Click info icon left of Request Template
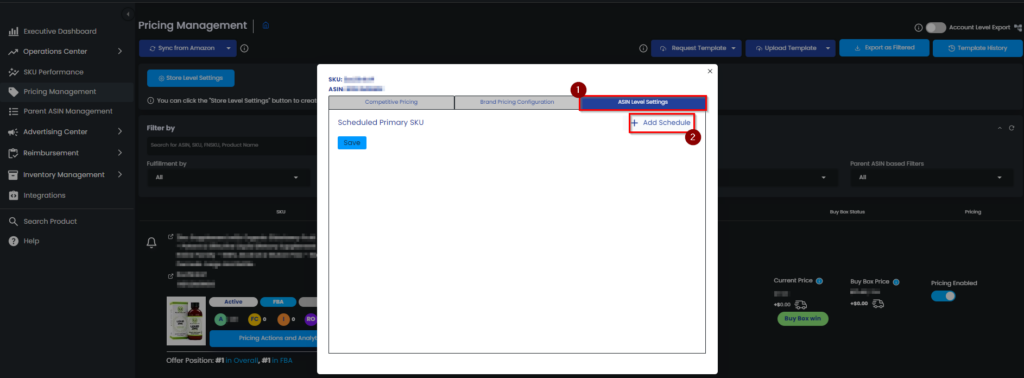1024x378 pixels. (x=643, y=48)
